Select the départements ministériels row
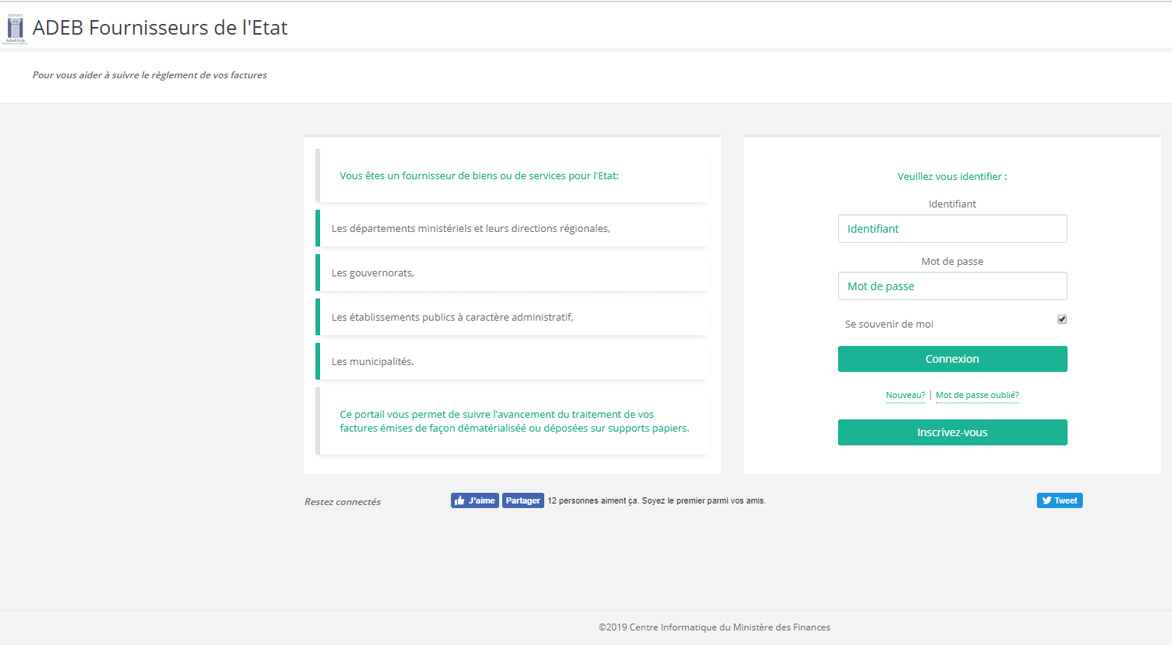1172x645 pixels. click(512, 229)
